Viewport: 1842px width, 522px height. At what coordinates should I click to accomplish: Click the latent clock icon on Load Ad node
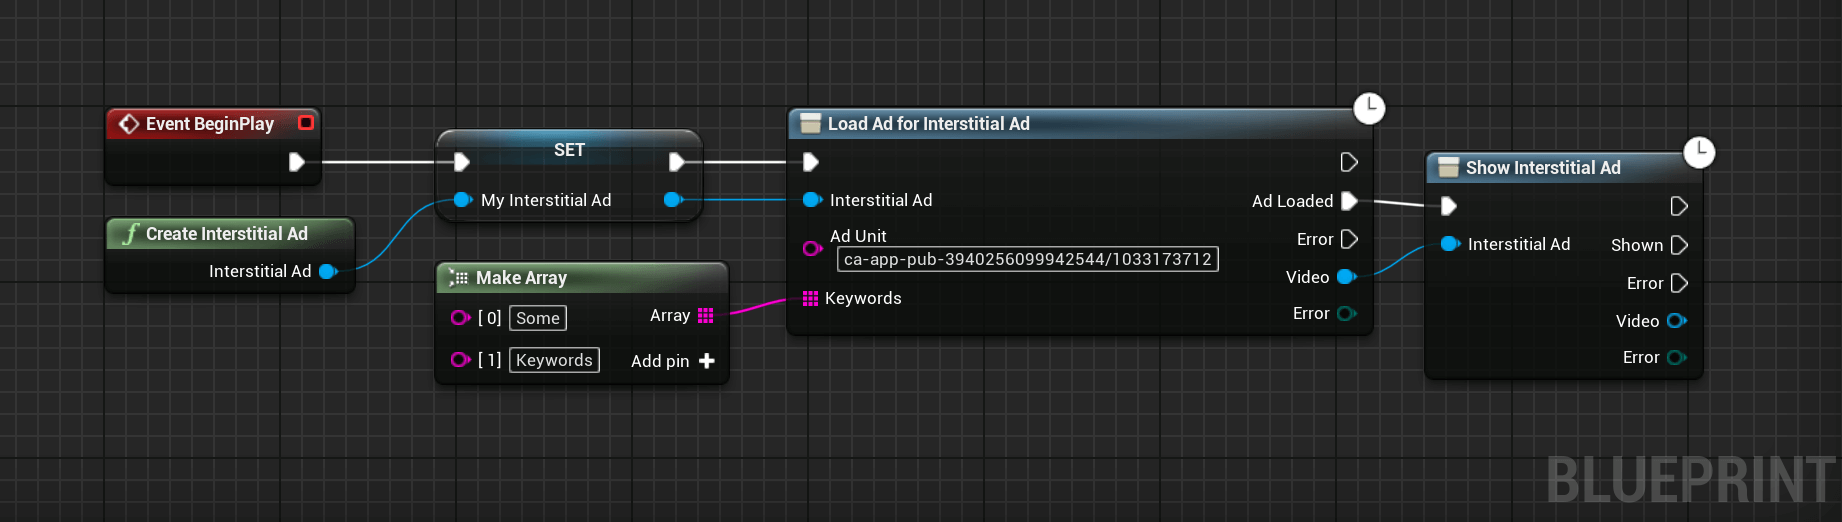[x=1369, y=108]
